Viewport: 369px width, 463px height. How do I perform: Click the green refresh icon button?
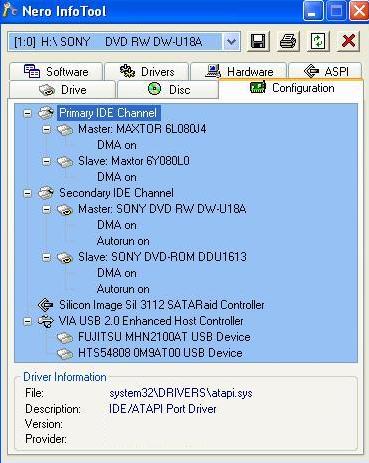(318, 42)
